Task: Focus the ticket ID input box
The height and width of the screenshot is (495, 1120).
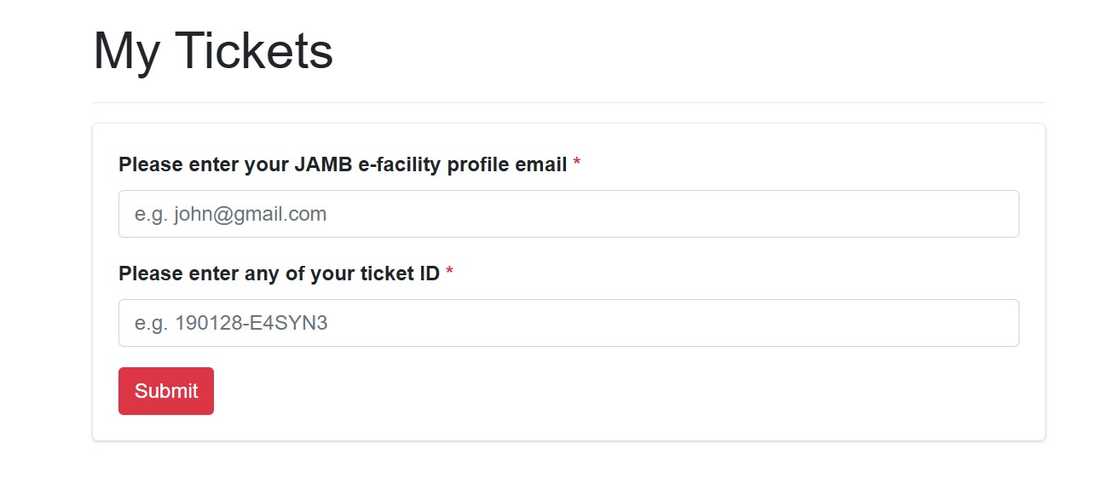Action: coord(568,323)
